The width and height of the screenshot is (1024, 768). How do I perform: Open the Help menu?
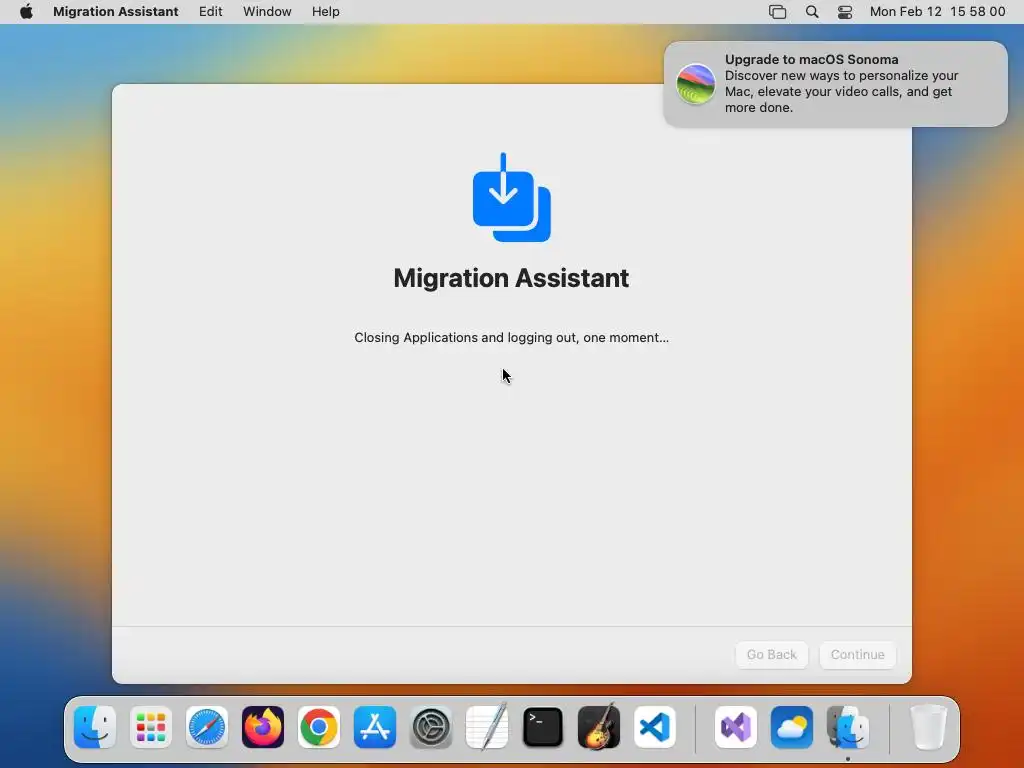[325, 12]
